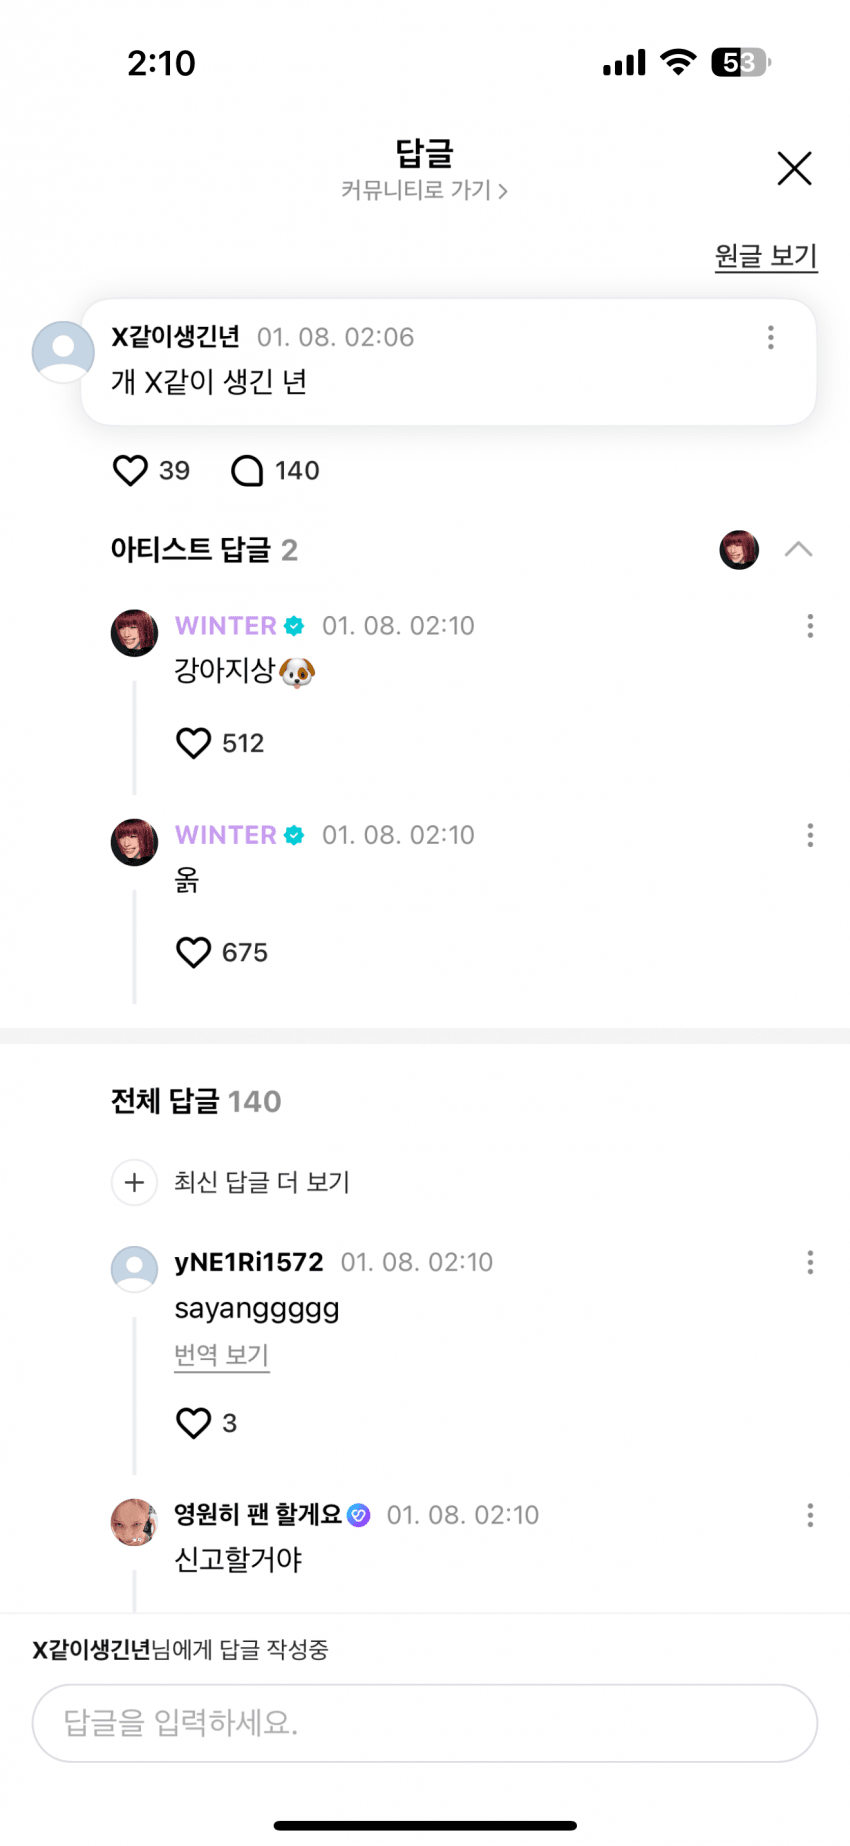This screenshot has height=1846, width=850.
Task: Collapse the artist replies section chevron
Action: click(798, 549)
